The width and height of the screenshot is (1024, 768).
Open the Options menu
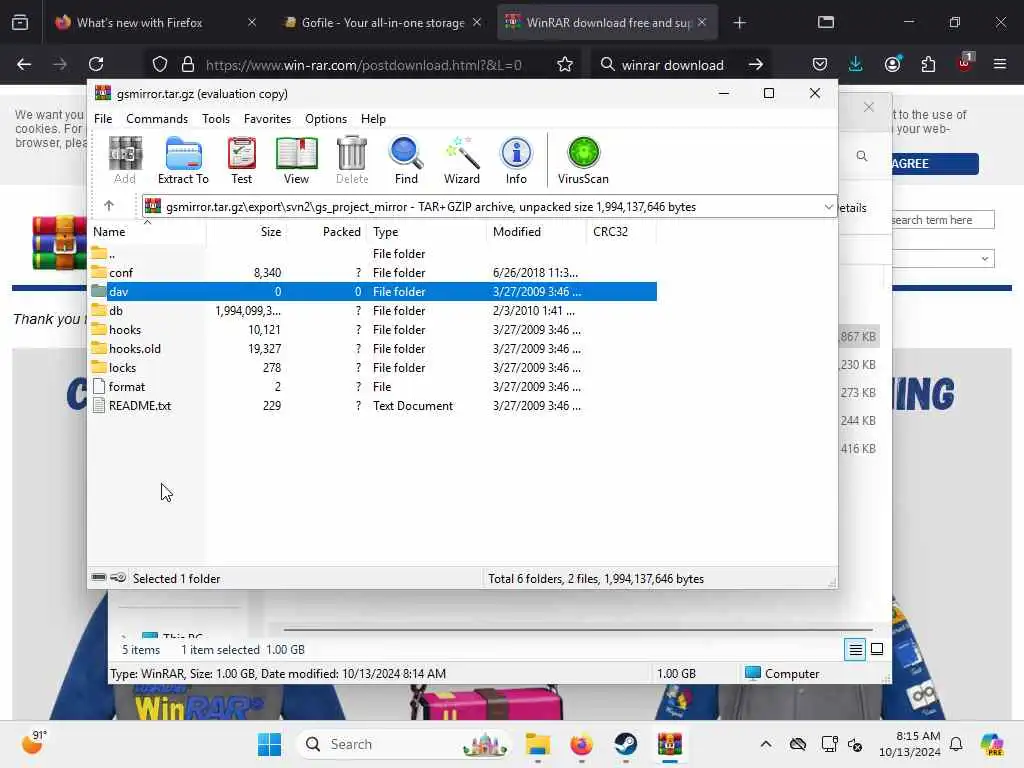coord(326,119)
